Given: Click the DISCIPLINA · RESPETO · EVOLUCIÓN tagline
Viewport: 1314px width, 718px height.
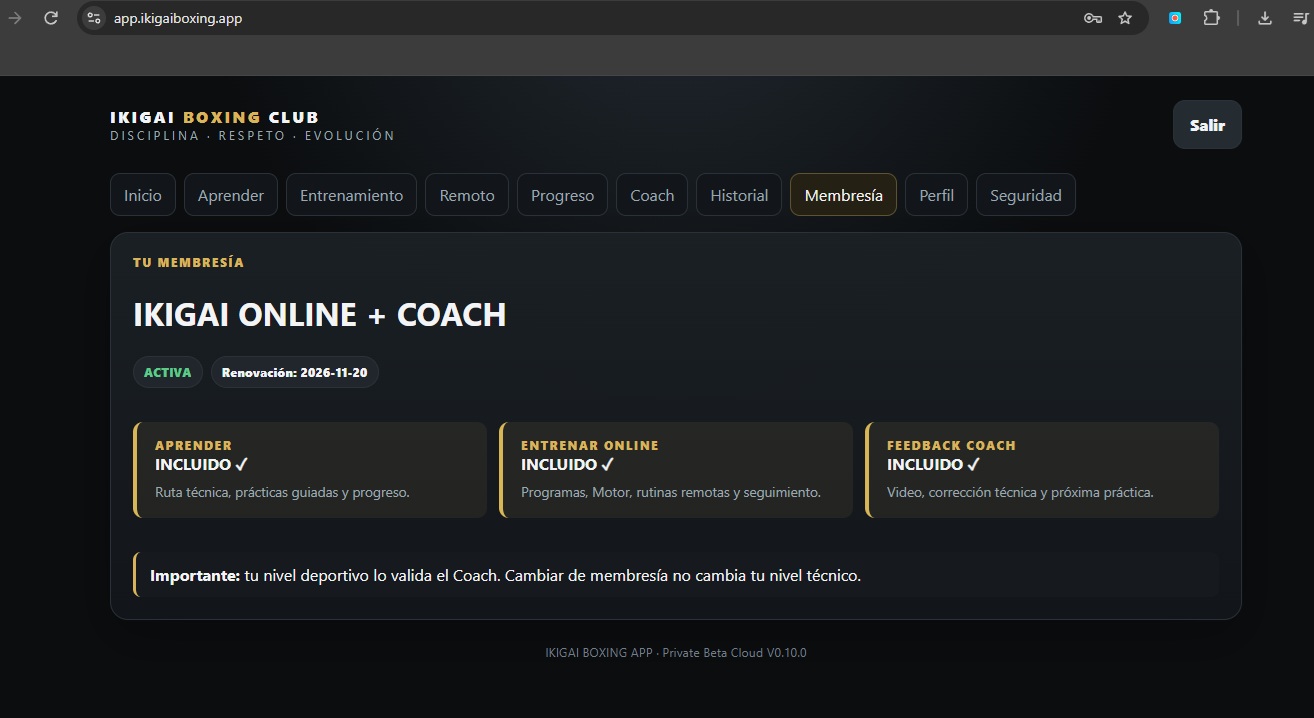Looking at the screenshot, I should pyautogui.click(x=253, y=136).
